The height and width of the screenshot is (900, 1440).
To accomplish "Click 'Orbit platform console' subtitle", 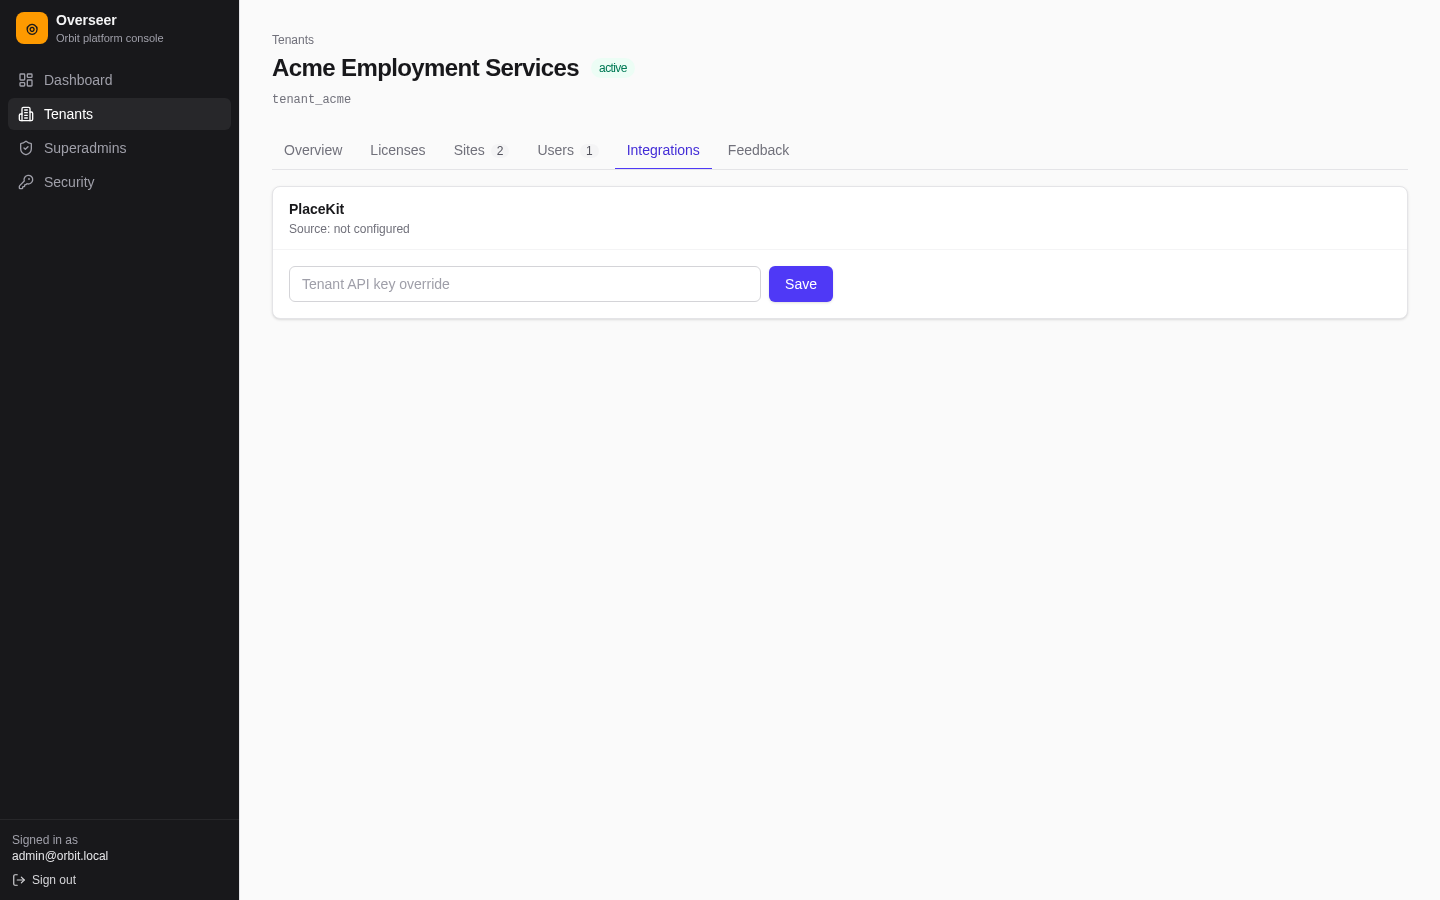I will [x=110, y=38].
